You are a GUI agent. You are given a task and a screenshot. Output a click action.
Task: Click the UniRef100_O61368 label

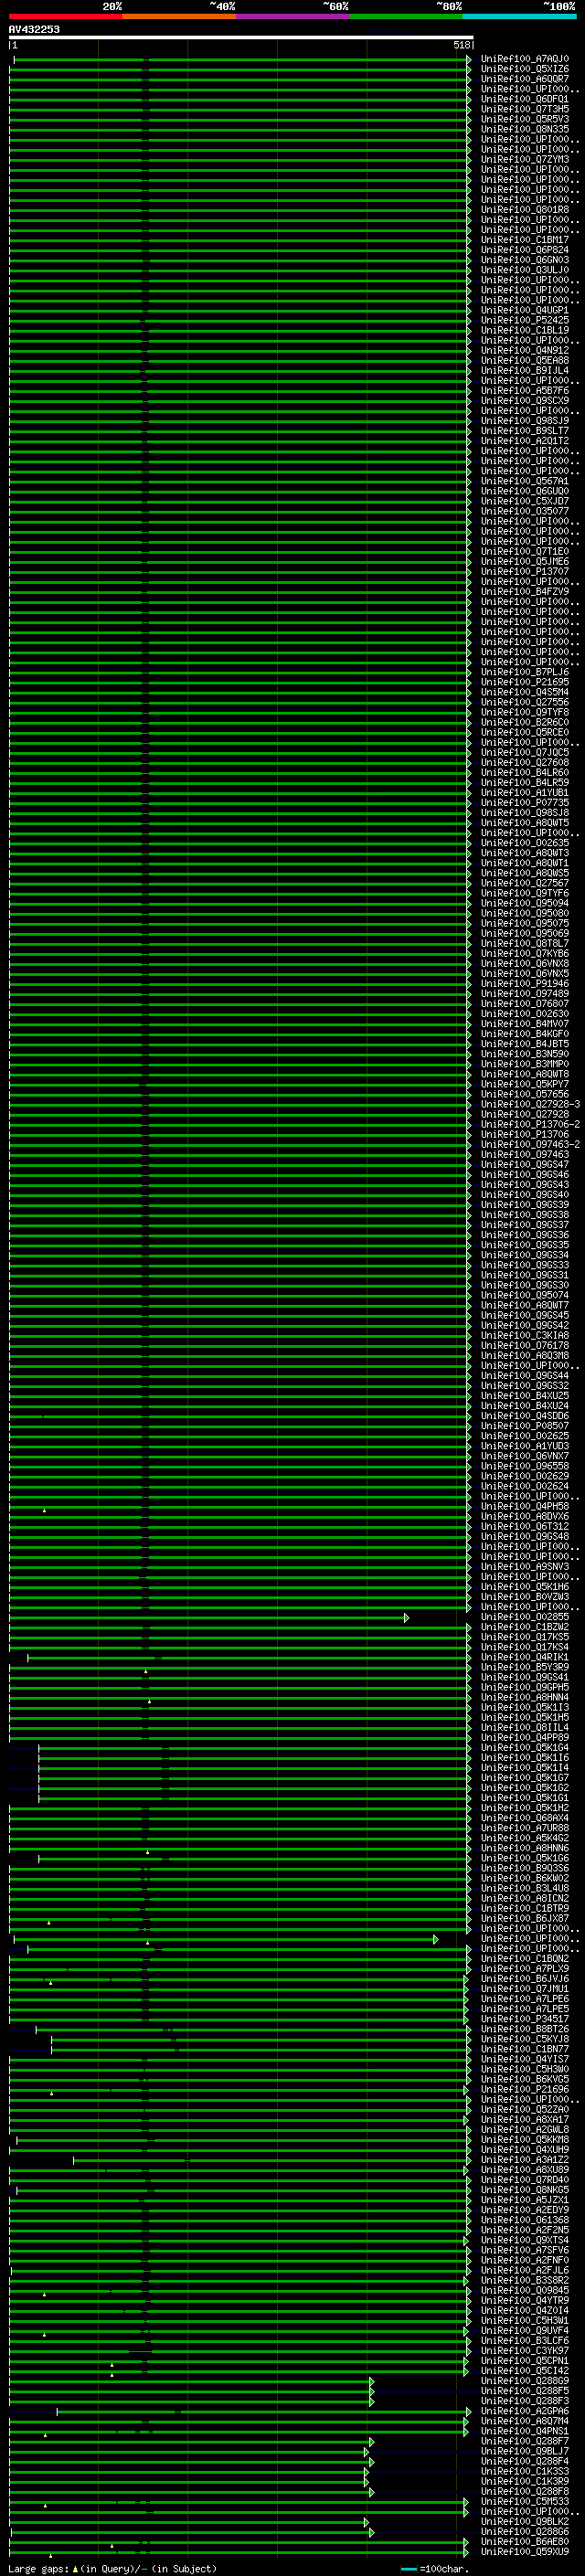(x=525, y=2220)
